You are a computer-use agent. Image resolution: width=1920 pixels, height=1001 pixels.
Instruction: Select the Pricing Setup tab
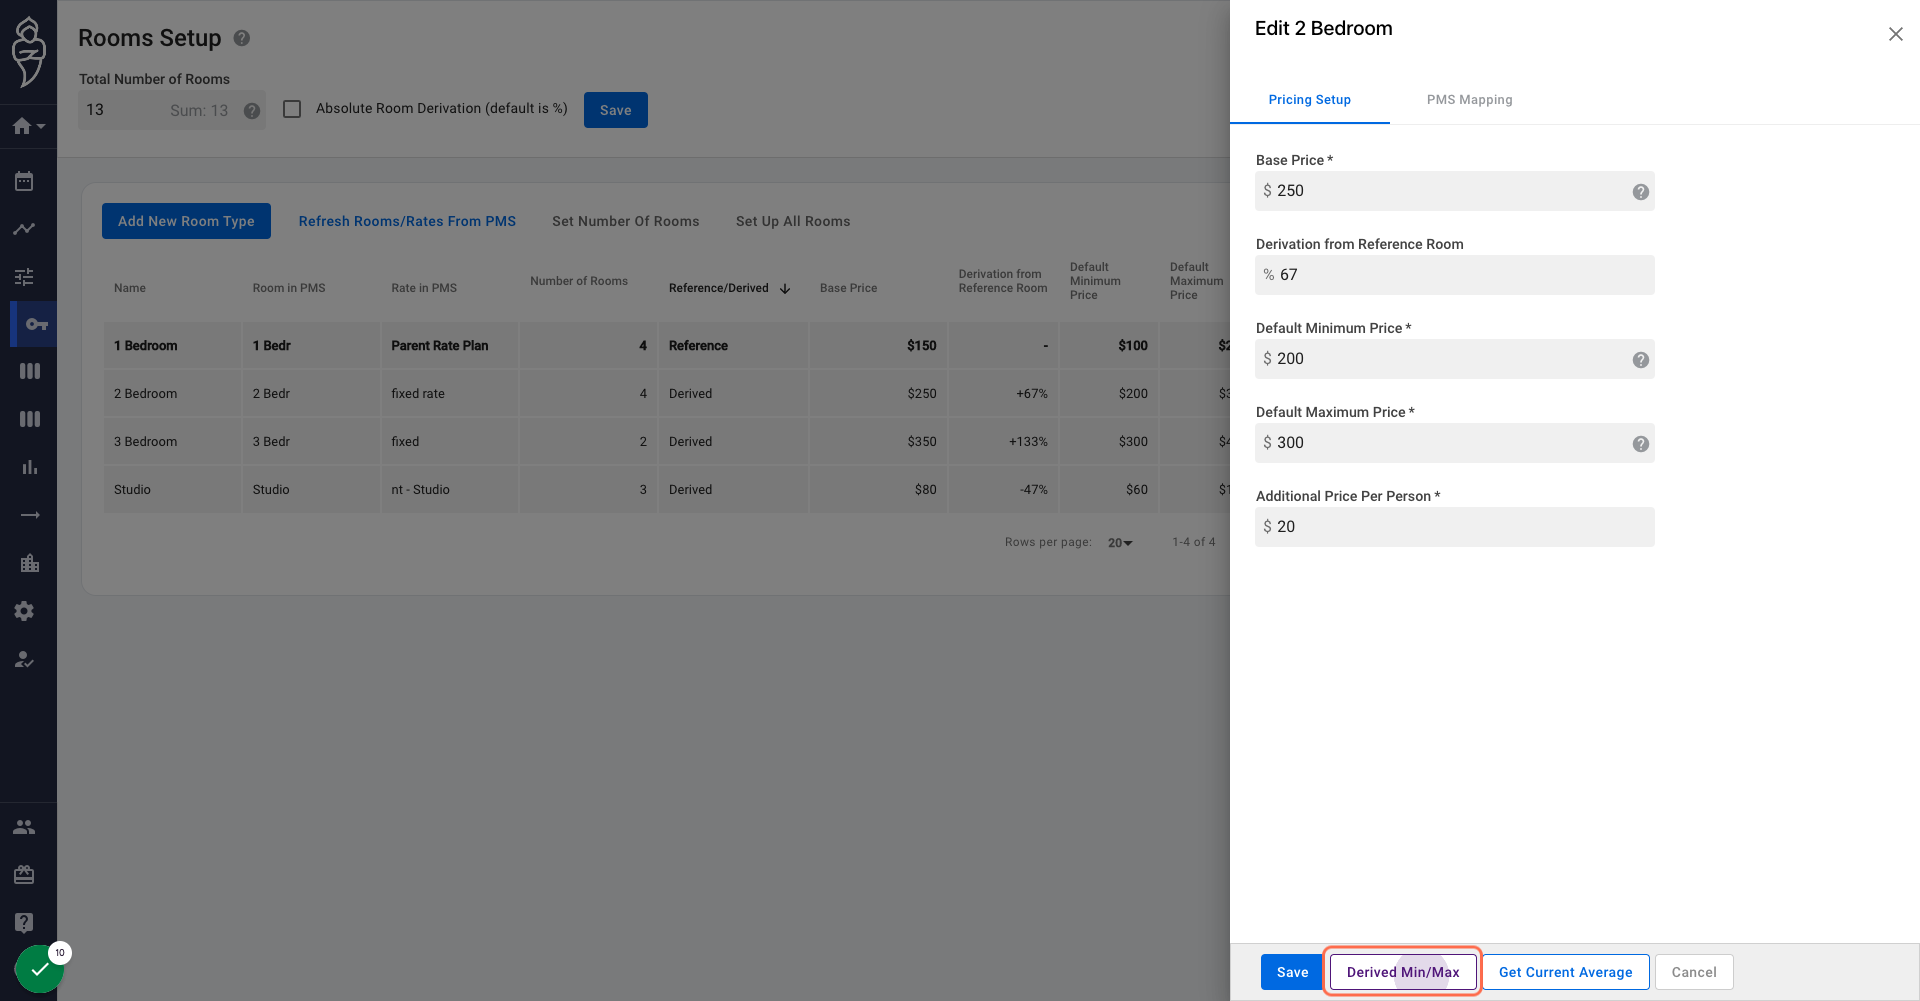coord(1309,100)
